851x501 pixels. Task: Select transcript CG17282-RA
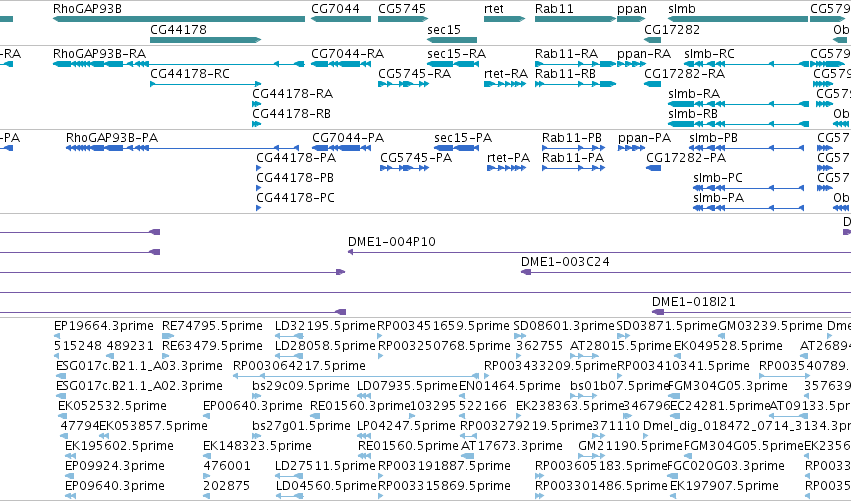coord(684,73)
